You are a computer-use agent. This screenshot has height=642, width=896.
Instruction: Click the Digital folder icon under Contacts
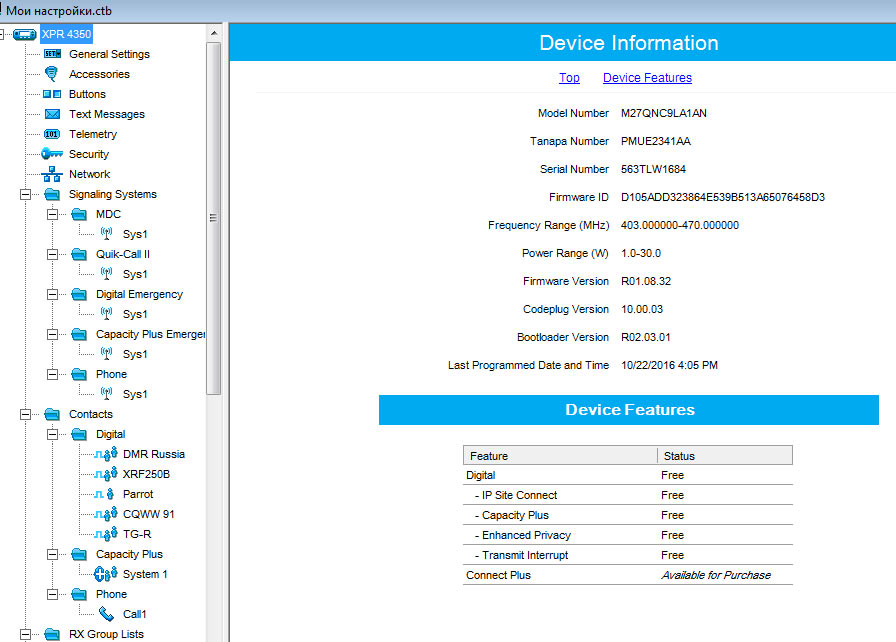coord(79,434)
